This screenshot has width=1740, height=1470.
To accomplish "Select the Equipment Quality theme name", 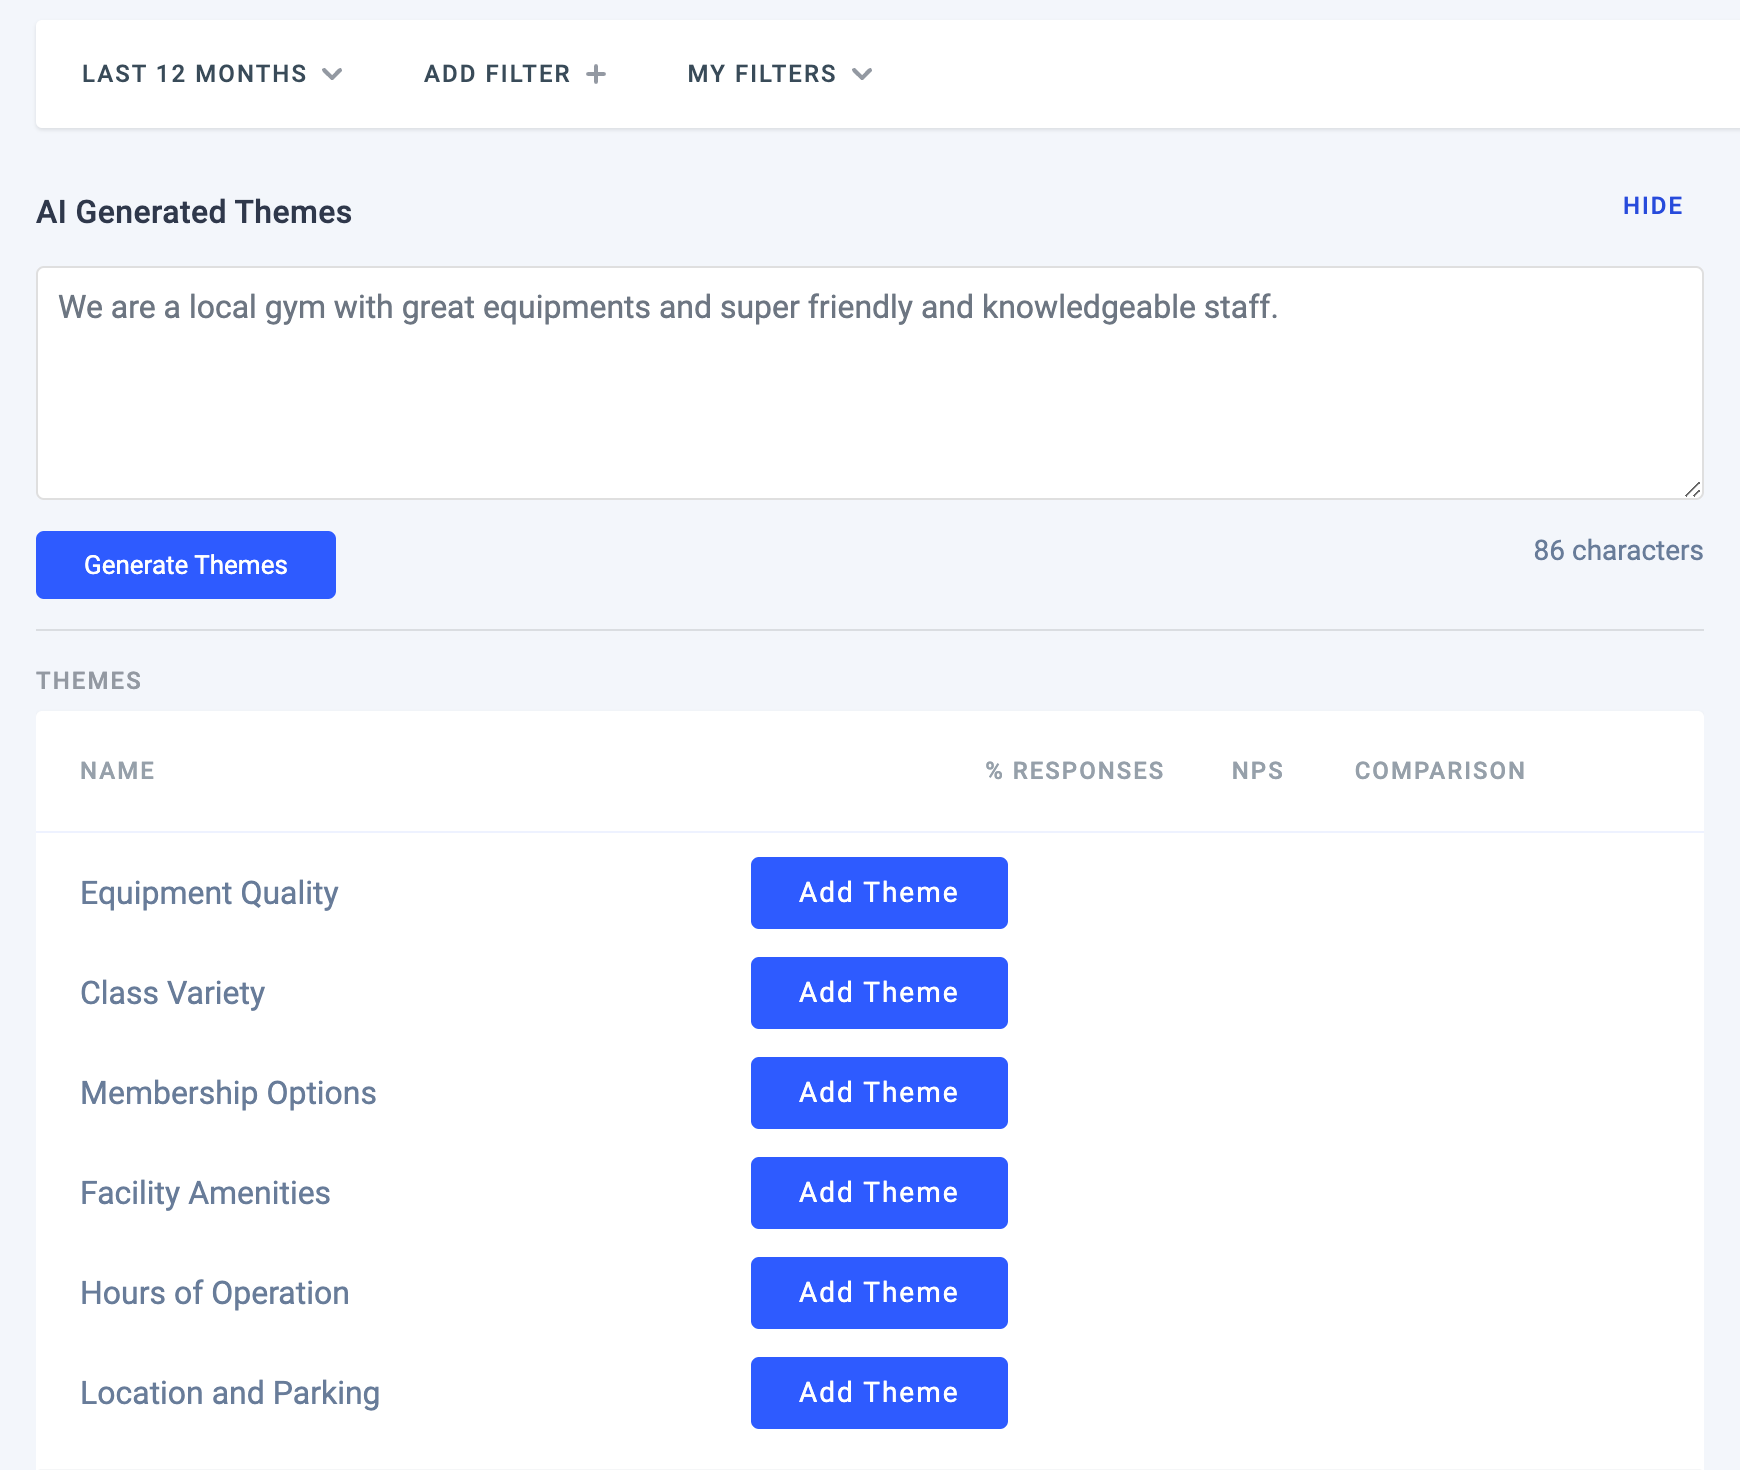I will click(209, 893).
